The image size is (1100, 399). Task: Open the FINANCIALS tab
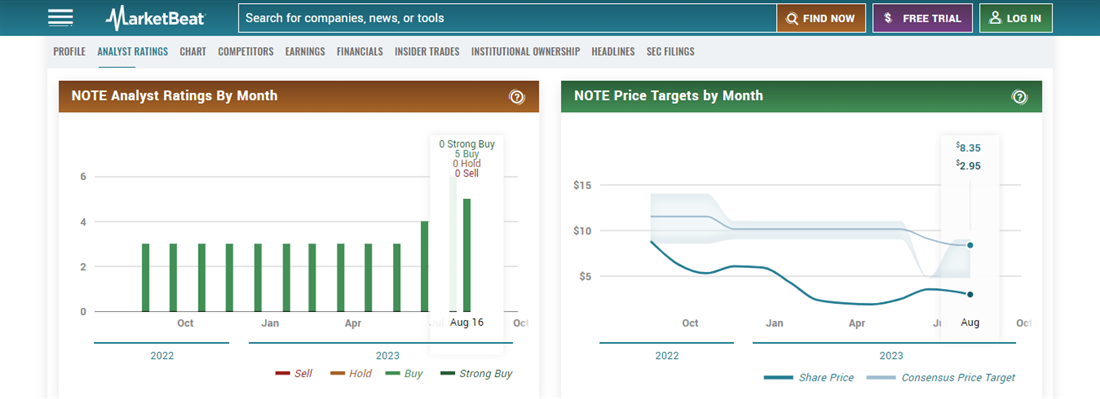tap(360, 51)
